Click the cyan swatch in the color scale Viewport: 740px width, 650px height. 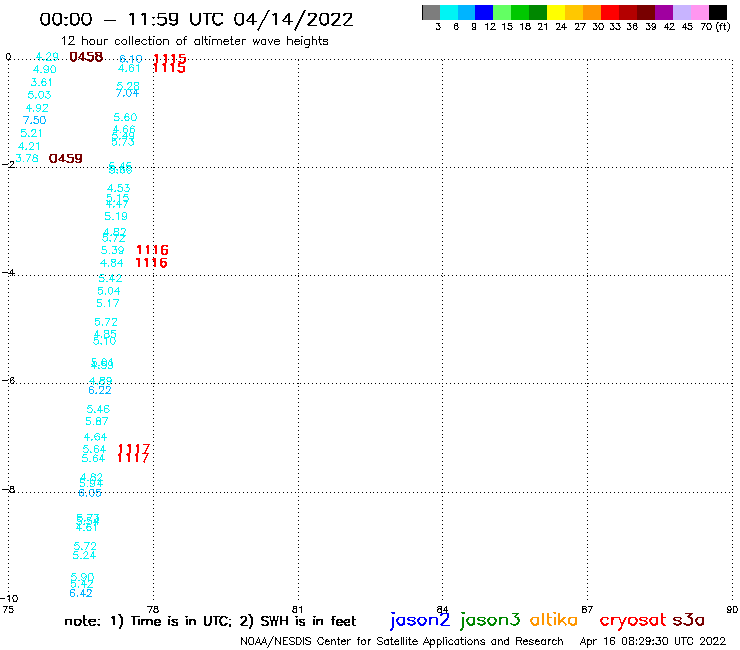tap(449, 12)
